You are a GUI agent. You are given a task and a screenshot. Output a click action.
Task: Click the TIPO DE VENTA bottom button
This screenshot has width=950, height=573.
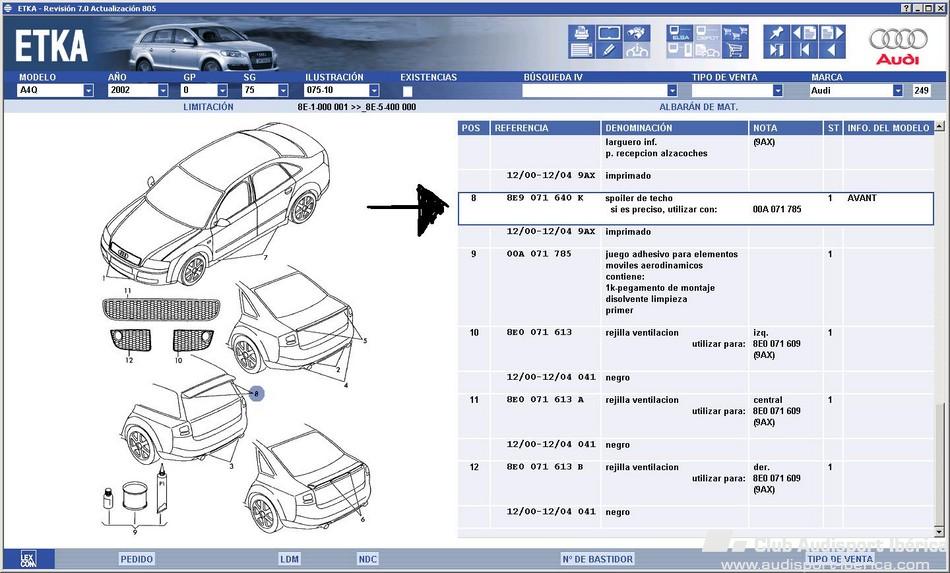[840, 559]
